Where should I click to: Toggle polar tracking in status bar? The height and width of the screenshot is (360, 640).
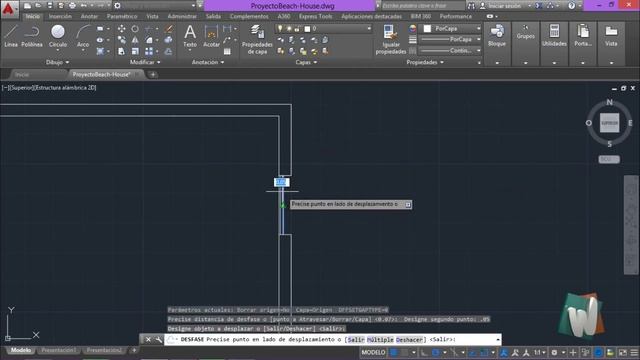click(x=436, y=353)
